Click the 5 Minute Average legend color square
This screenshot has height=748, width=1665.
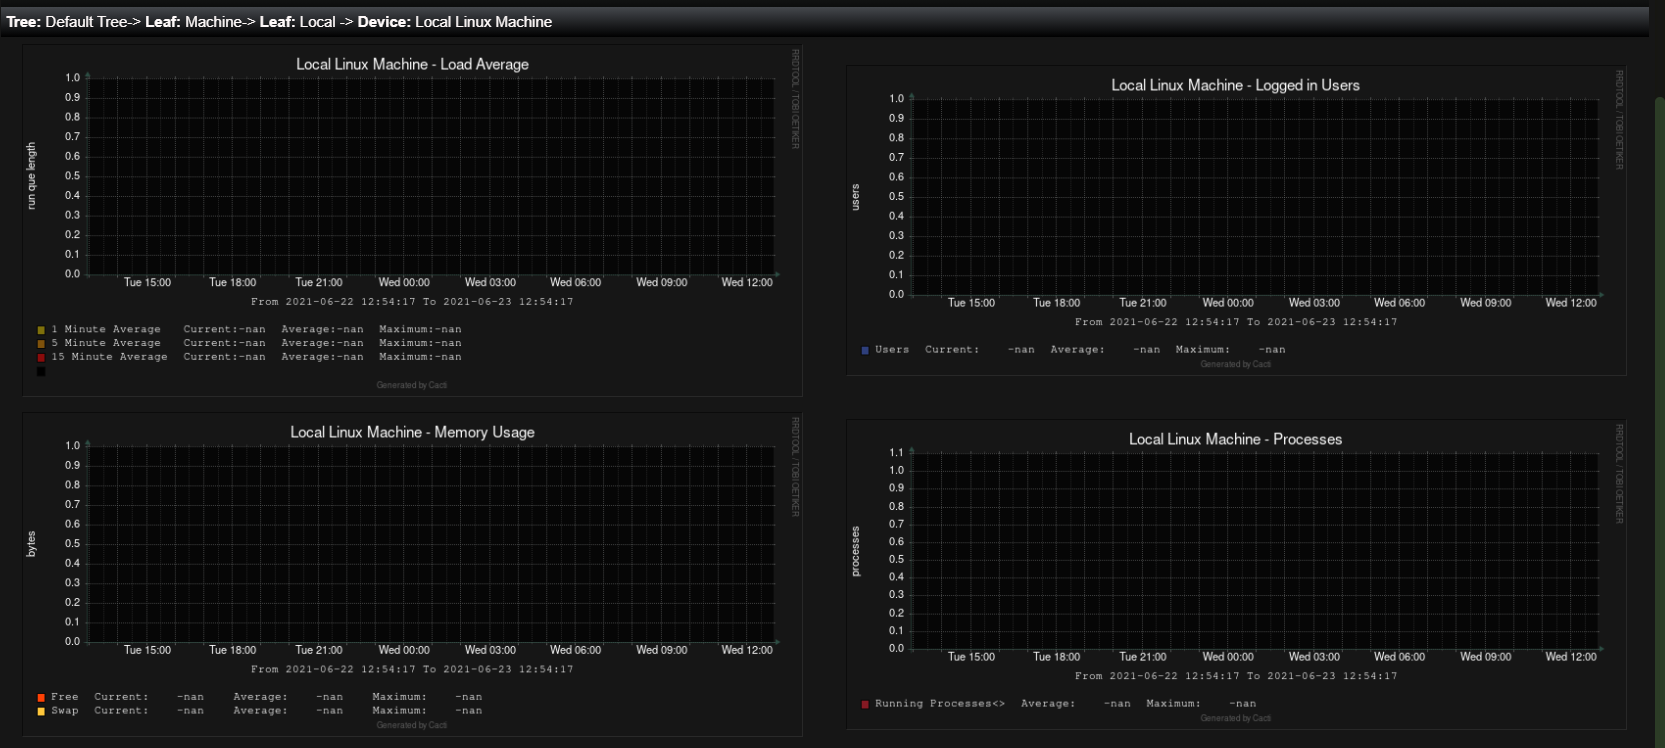tap(41, 344)
